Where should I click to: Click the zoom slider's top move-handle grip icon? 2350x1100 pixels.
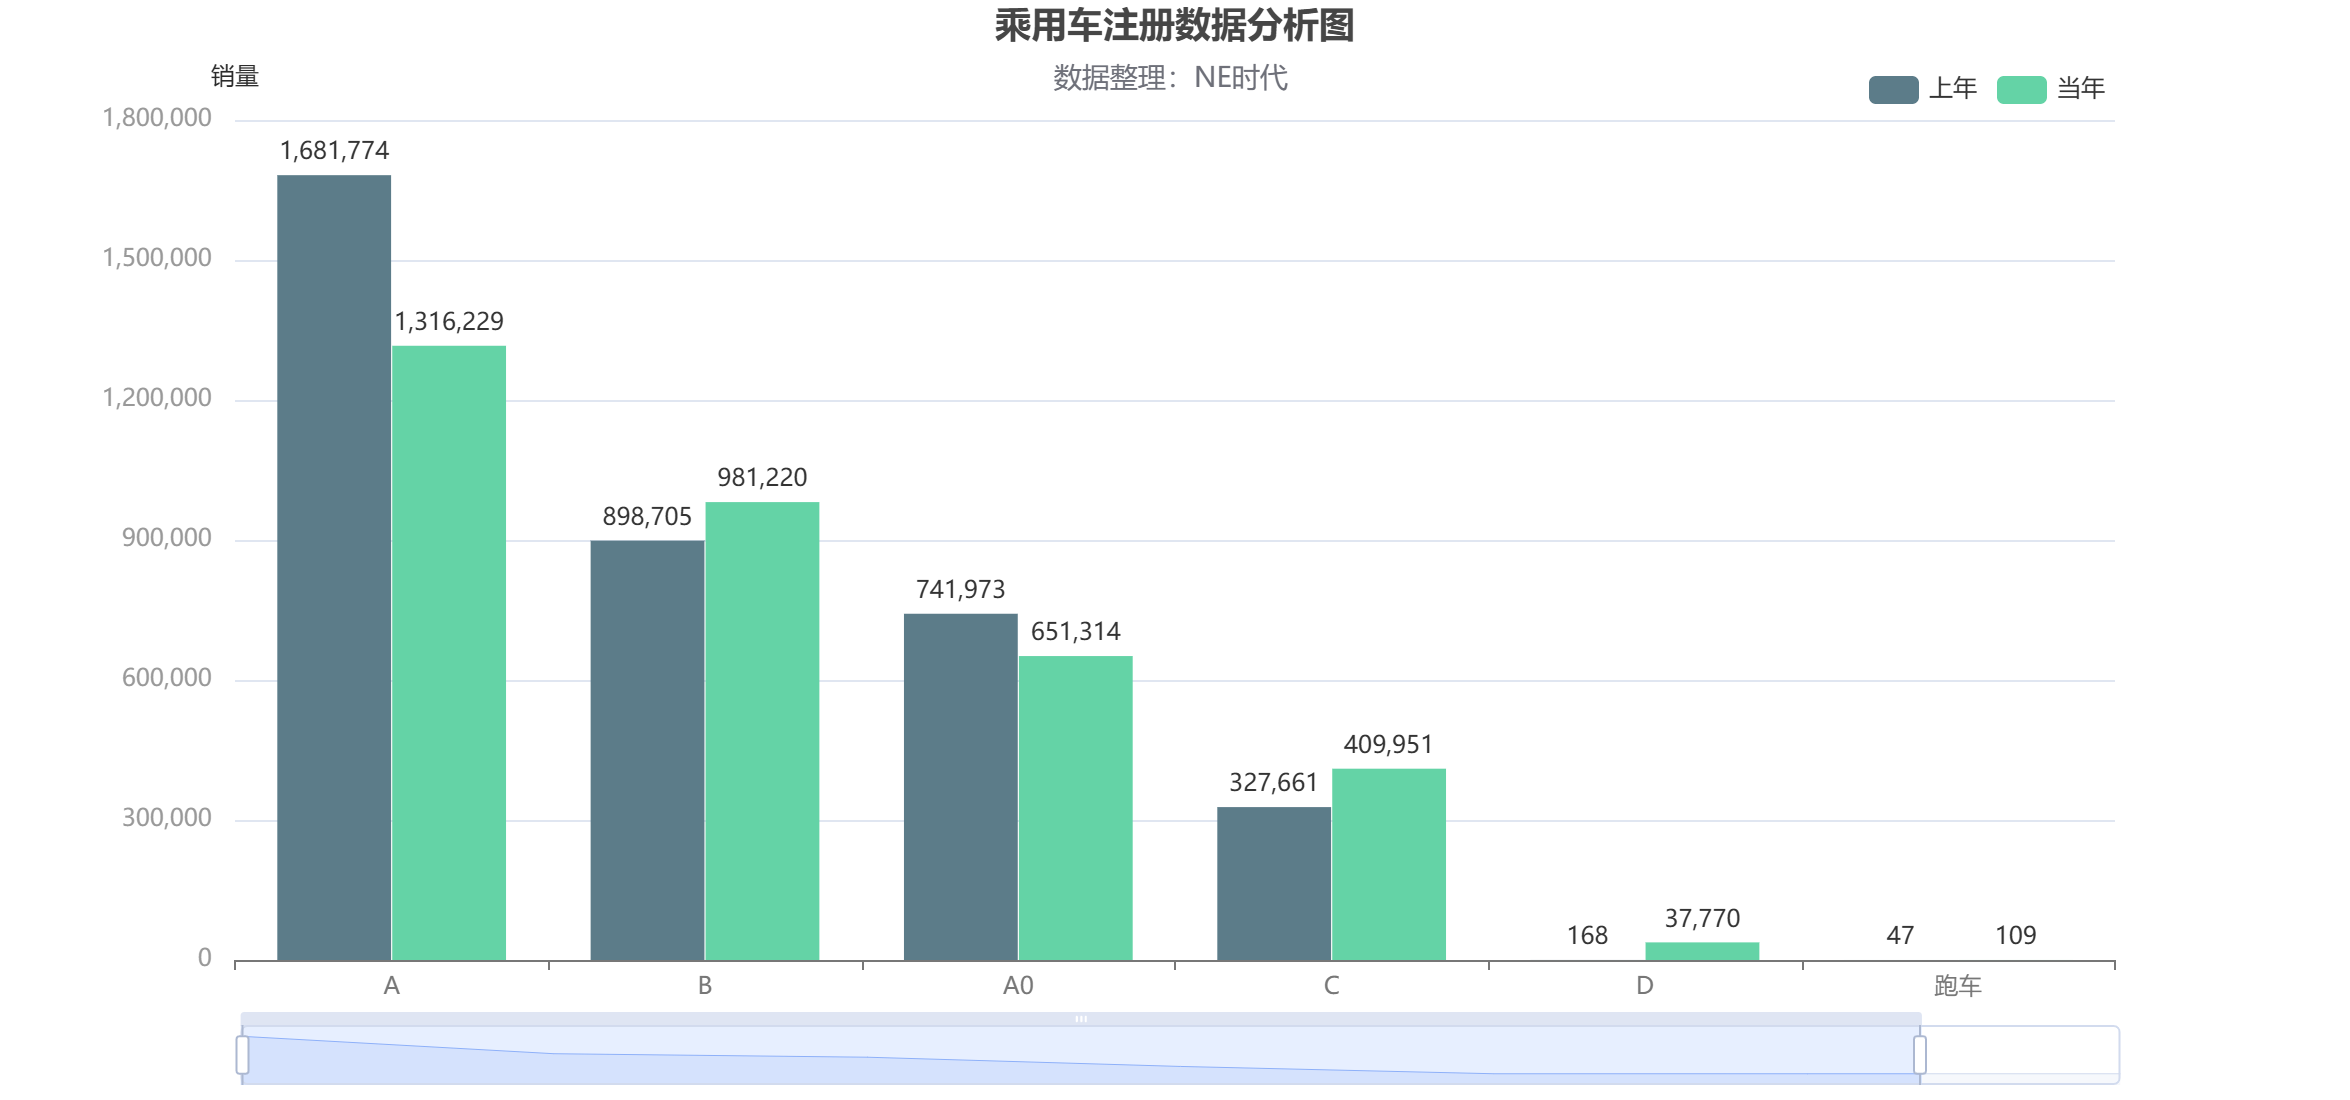click(1081, 1019)
